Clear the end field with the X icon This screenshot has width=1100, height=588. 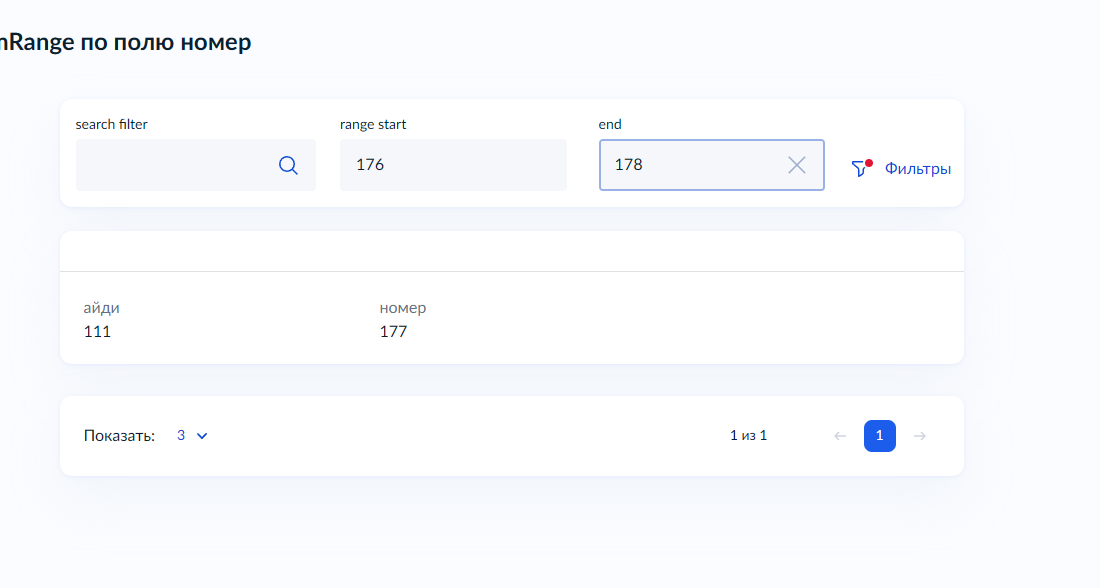coord(796,165)
